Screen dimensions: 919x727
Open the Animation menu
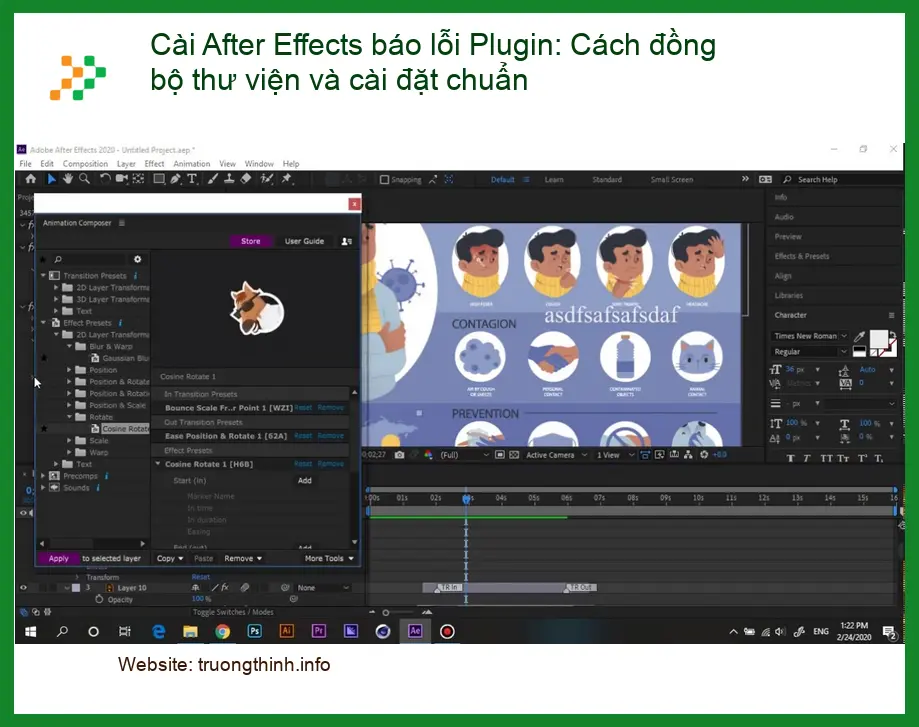pyautogui.click(x=192, y=164)
